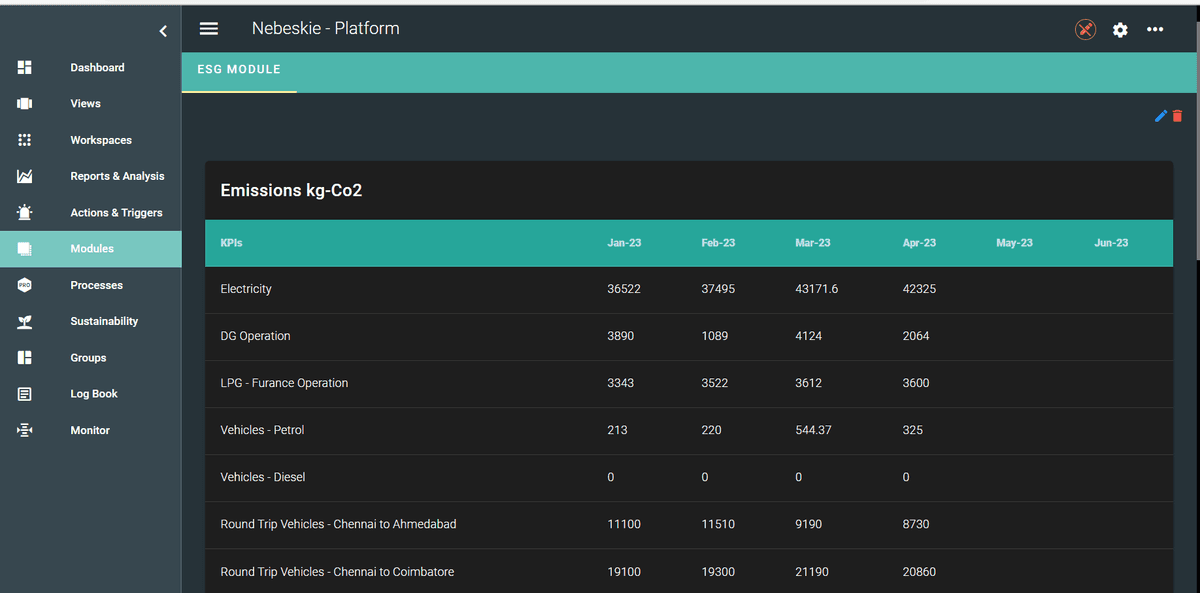Select the Views icon in sidebar

(25, 103)
